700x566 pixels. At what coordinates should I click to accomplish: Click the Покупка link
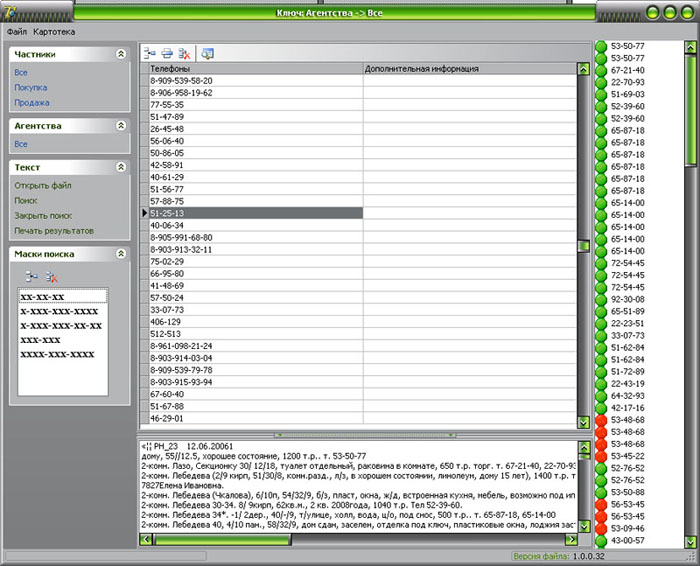coord(30,88)
